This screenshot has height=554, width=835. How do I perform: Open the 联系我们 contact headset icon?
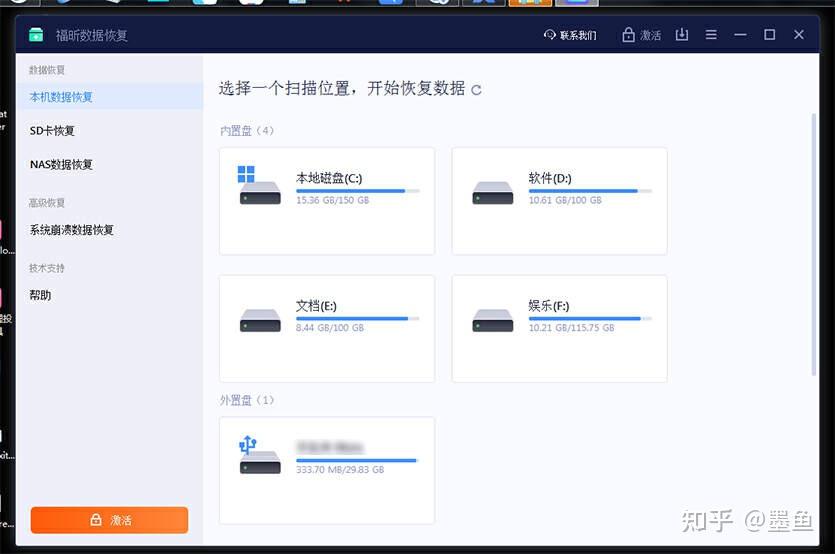click(550, 35)
